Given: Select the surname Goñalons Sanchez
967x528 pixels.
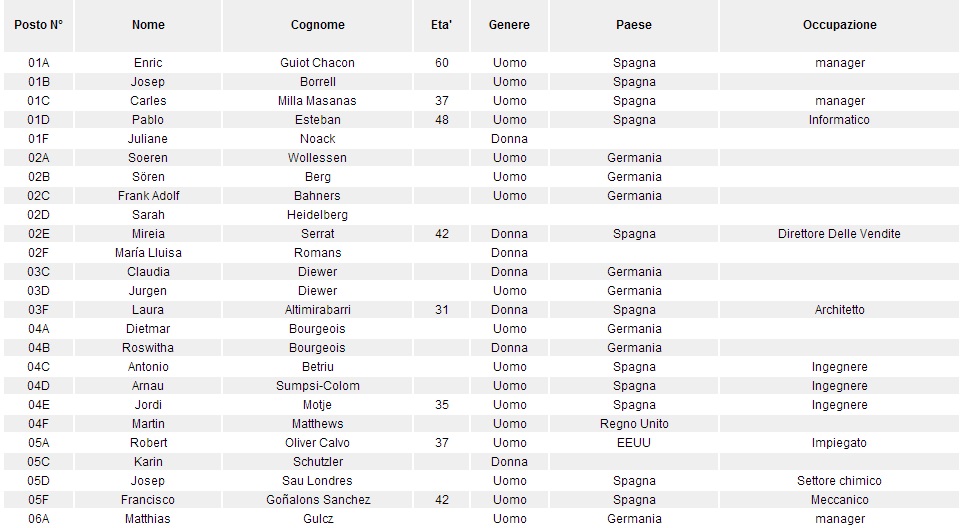Looking at the screenshot, I should click(317, 500).
